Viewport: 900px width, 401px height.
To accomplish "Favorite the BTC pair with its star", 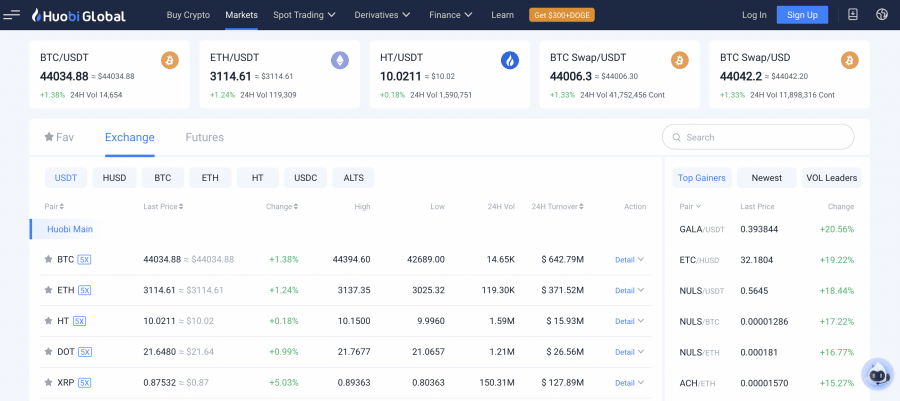I will pos(48,259).
